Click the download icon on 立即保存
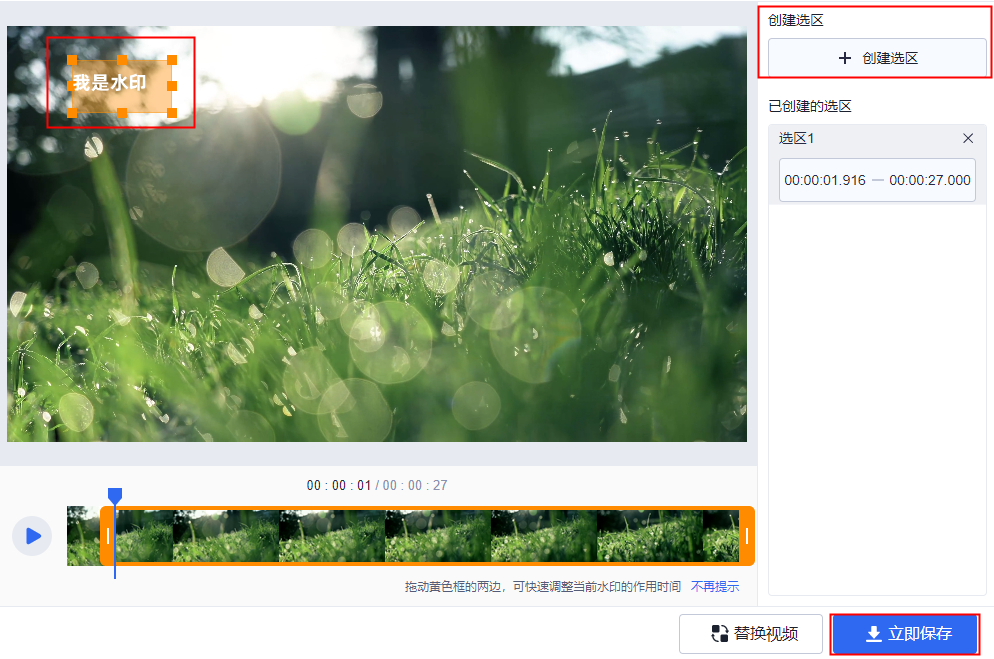 pos(874,634)
